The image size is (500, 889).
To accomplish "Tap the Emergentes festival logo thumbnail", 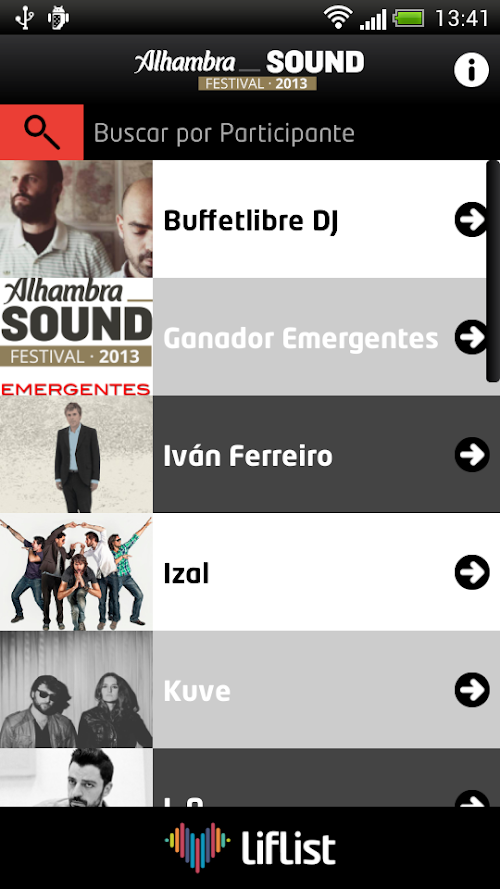I will click(x=76, y=337).
